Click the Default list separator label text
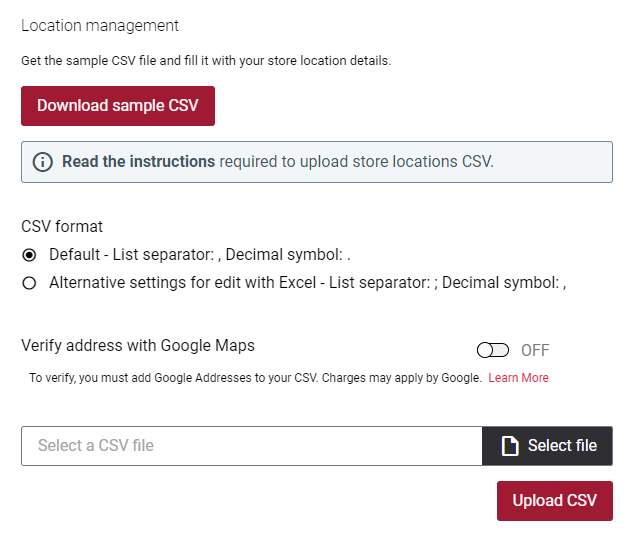This screenshot has height=538, width=633. point(200,255)
